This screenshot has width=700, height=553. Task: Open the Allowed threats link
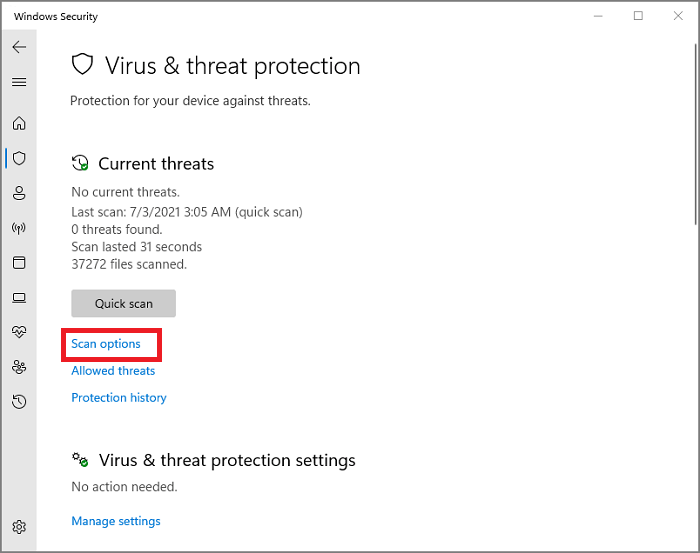point(113,371)
